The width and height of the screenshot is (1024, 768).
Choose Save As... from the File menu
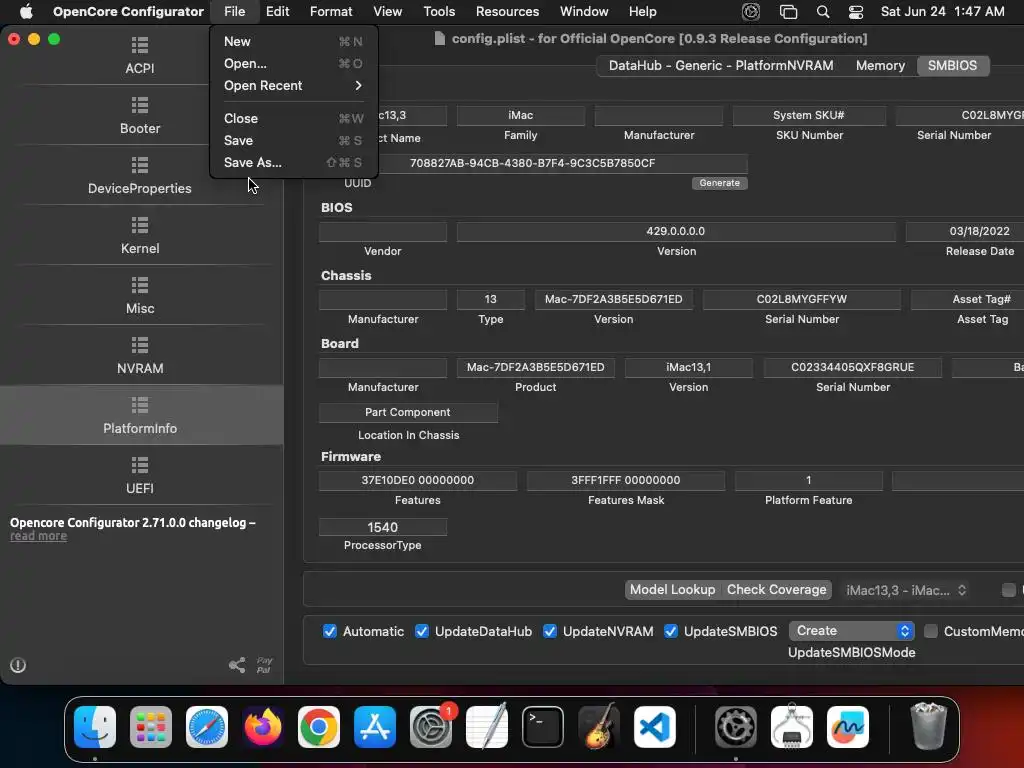point(293,163)
